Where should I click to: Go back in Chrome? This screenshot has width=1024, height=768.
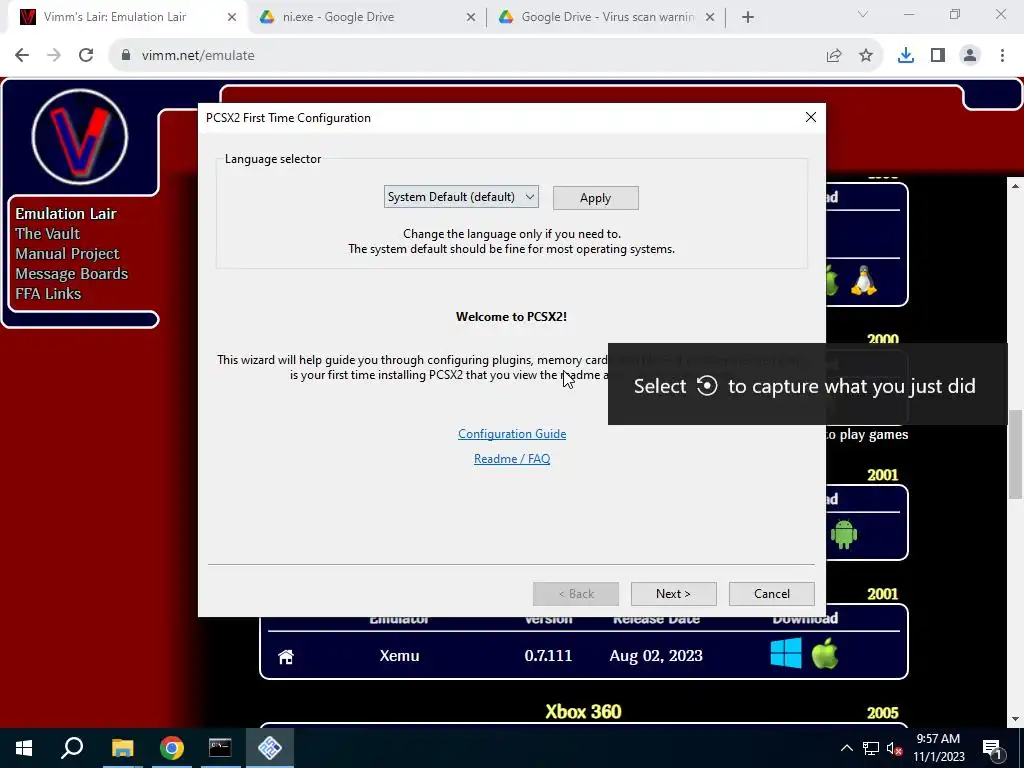point(22,56)
